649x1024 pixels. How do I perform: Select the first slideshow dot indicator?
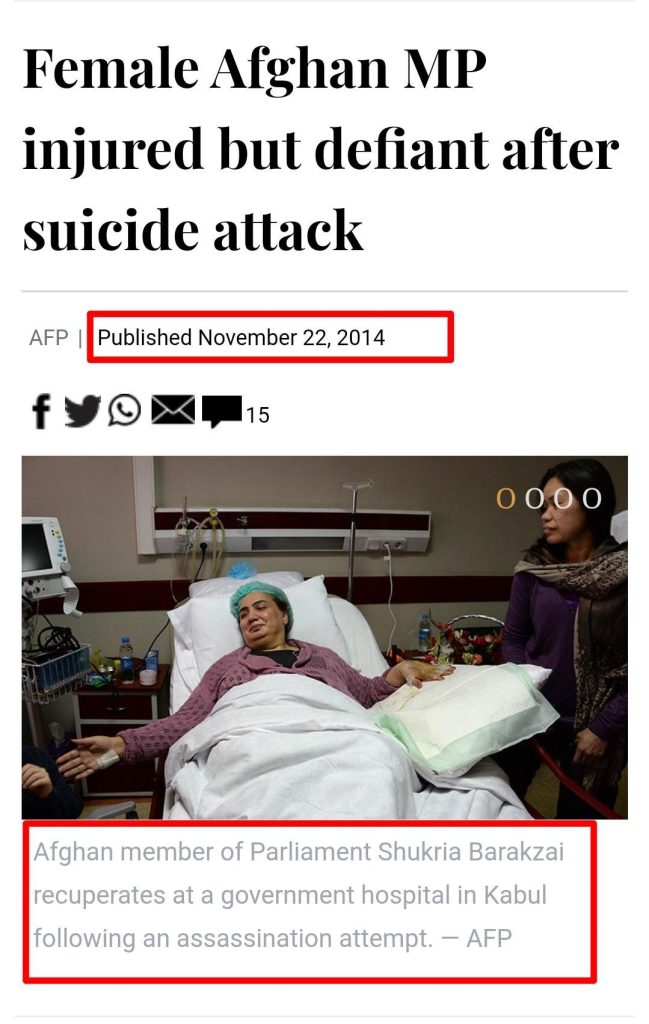tap(506, 498)
